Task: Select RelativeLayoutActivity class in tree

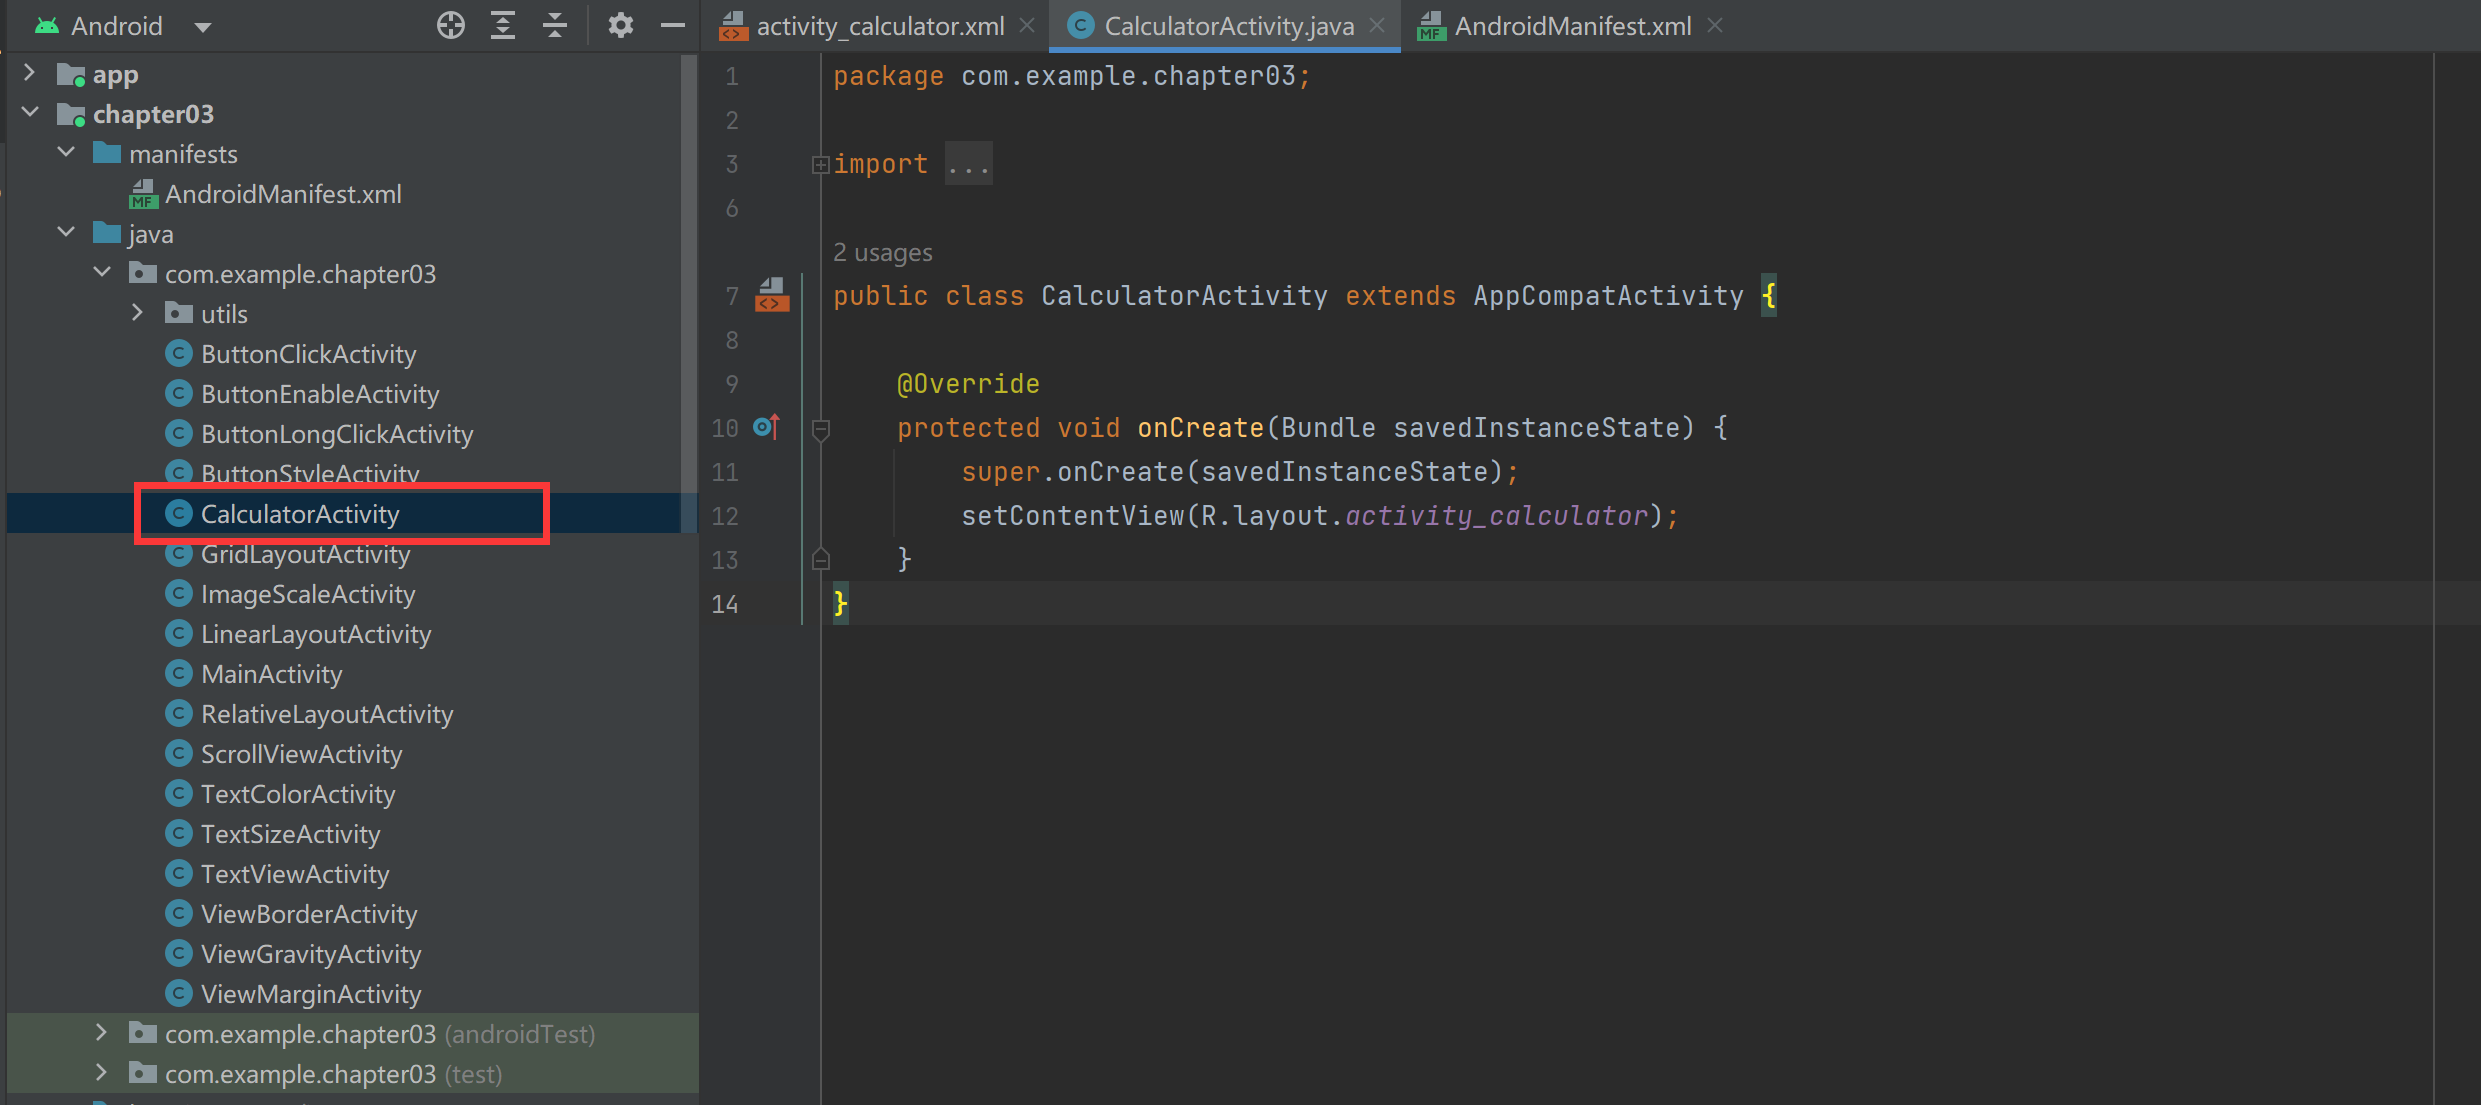Action: (x=327, y=714)
